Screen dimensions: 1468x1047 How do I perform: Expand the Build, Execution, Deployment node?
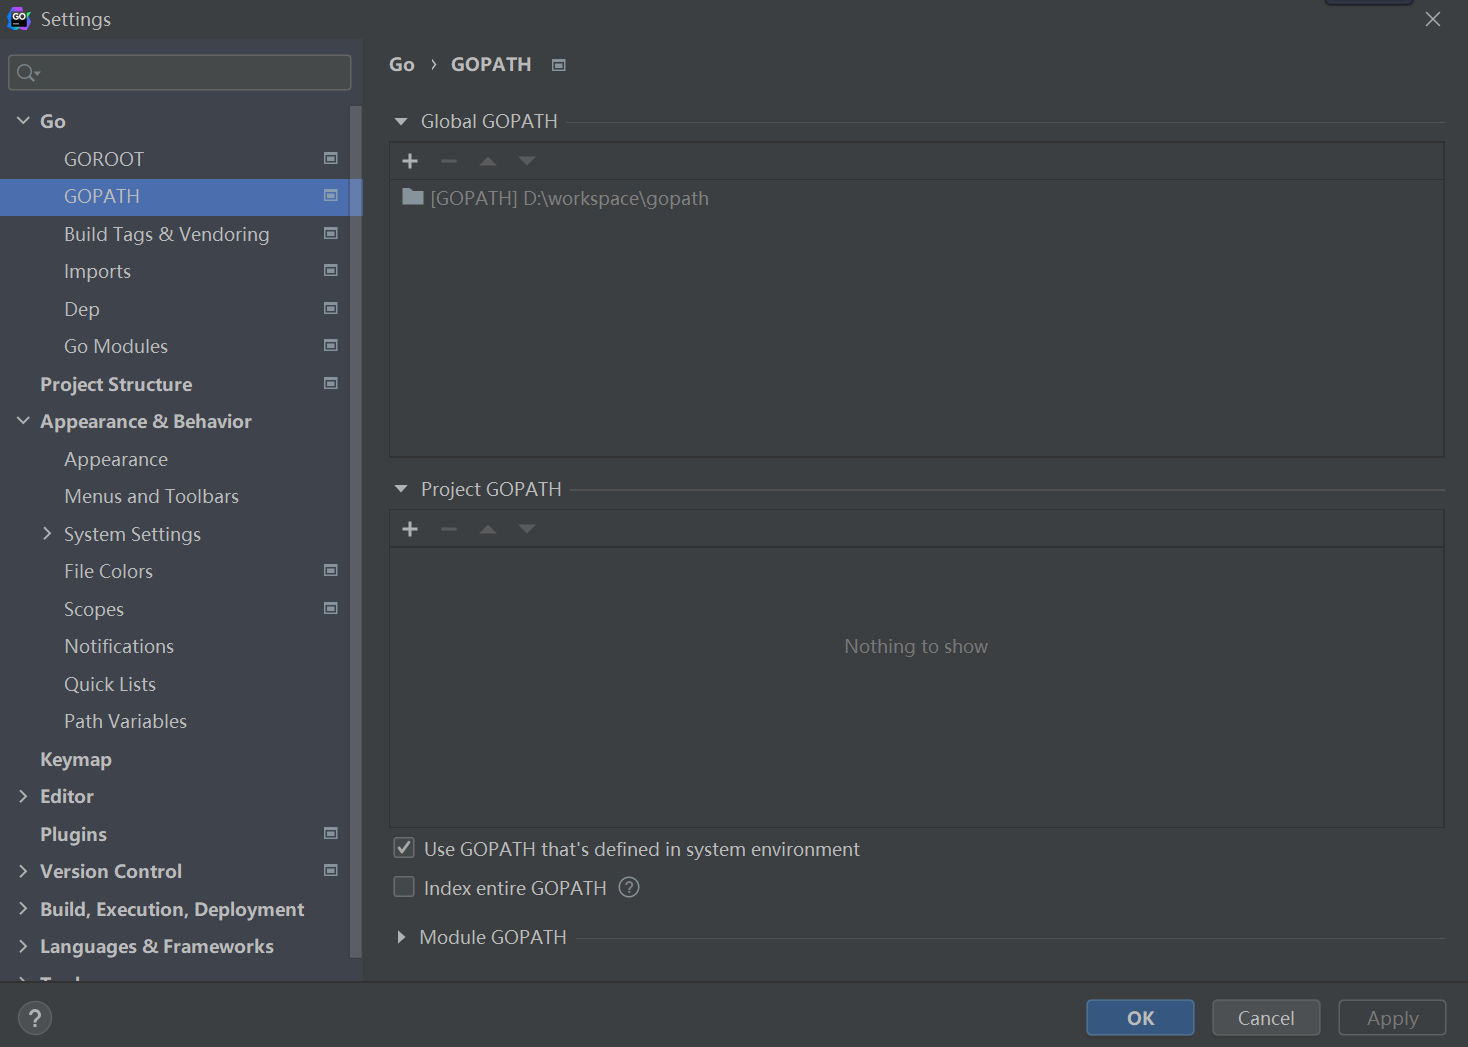[x=23, y=909]
